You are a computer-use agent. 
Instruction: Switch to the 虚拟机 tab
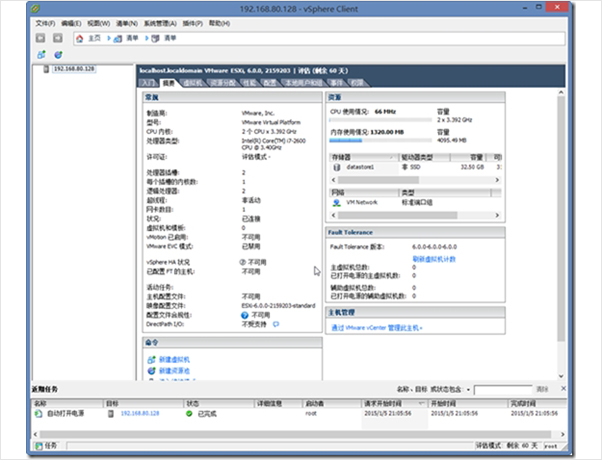[x=192, y=83]
